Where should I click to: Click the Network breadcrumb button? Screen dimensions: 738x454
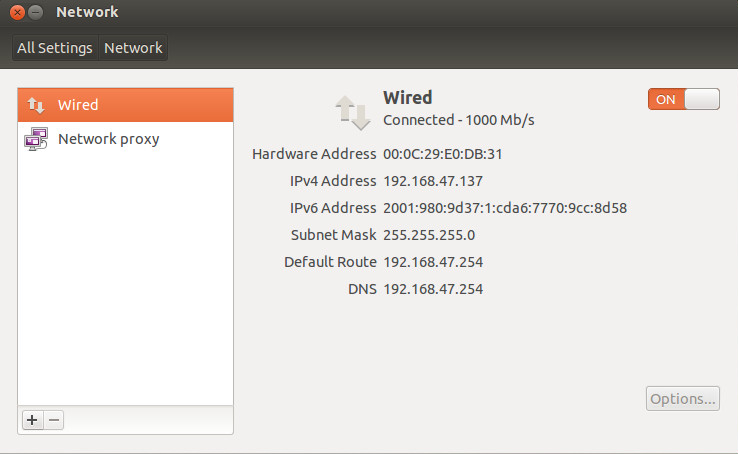[x=133, y=48]
